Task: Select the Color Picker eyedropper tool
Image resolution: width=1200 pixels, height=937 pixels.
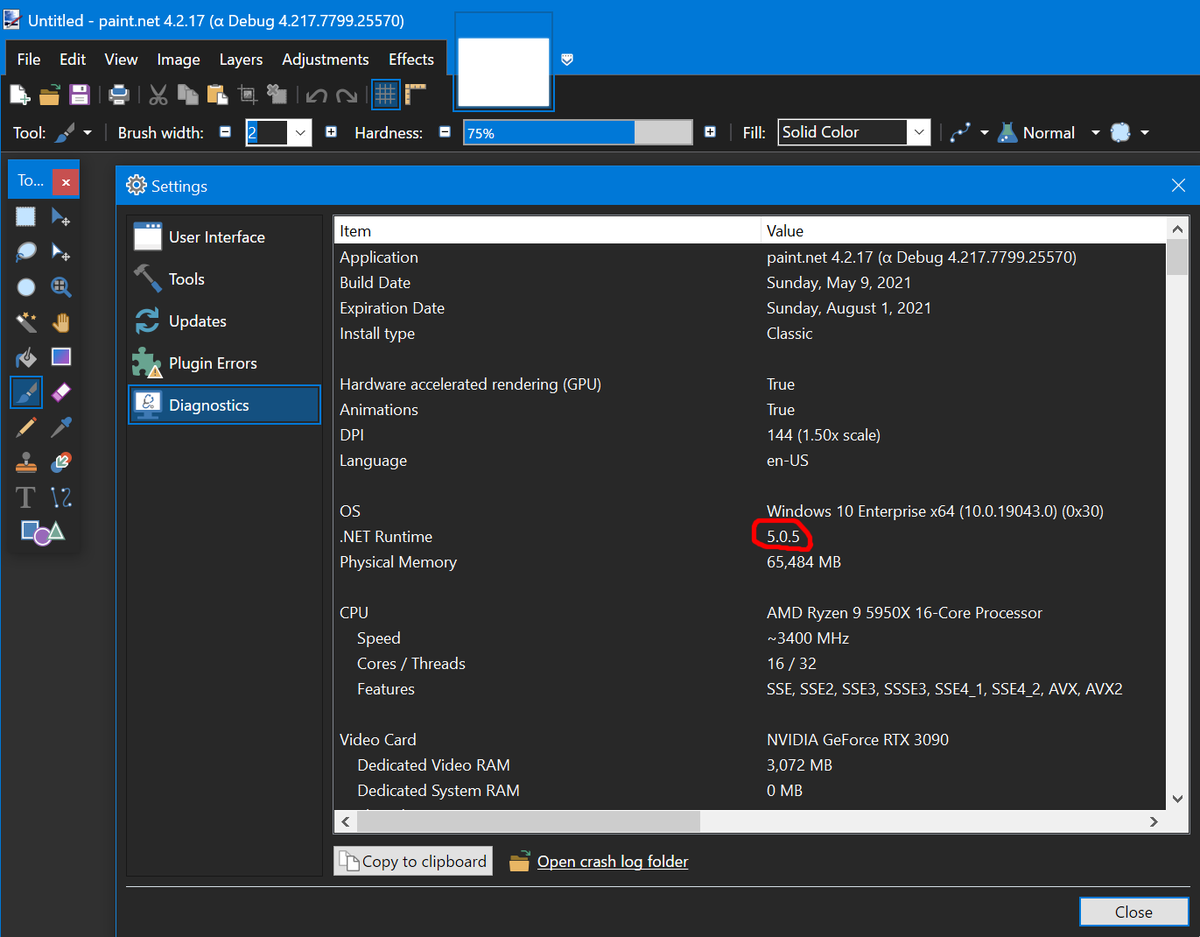Action: tap(61, 427)
